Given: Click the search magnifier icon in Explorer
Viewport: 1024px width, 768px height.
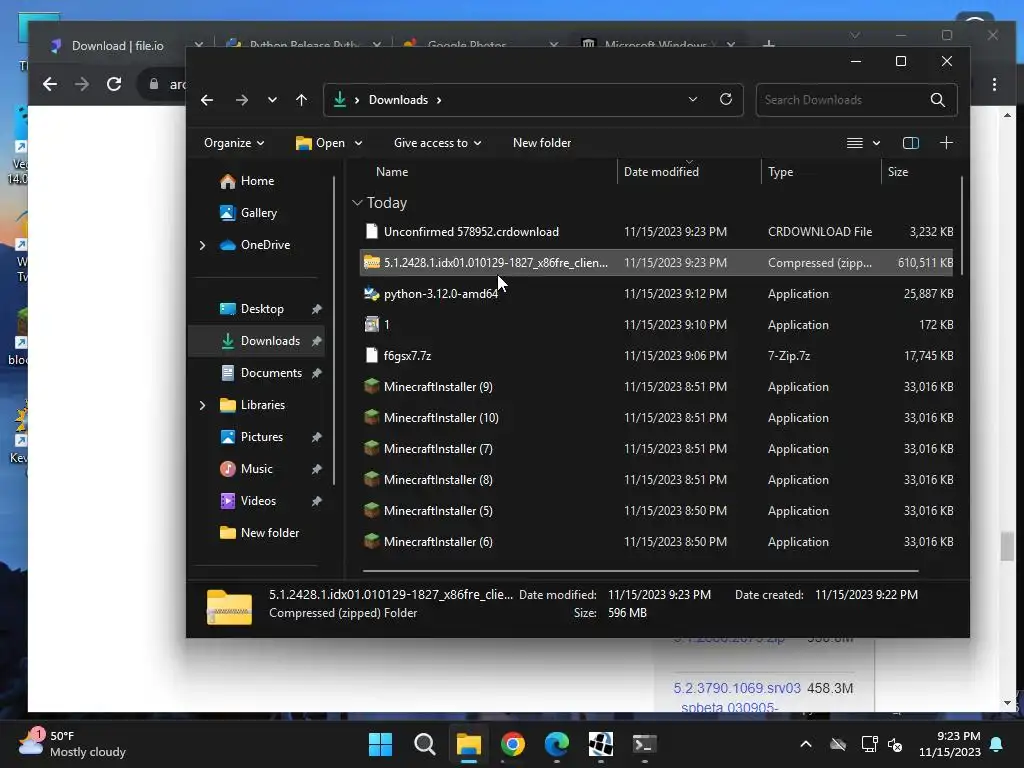Looking at the screenshot, I should tap(938, 100).
